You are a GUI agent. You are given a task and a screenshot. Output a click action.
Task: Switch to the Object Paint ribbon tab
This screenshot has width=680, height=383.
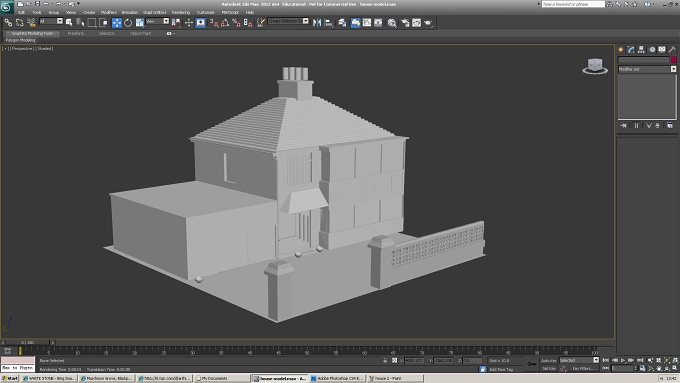coord(141,33)
